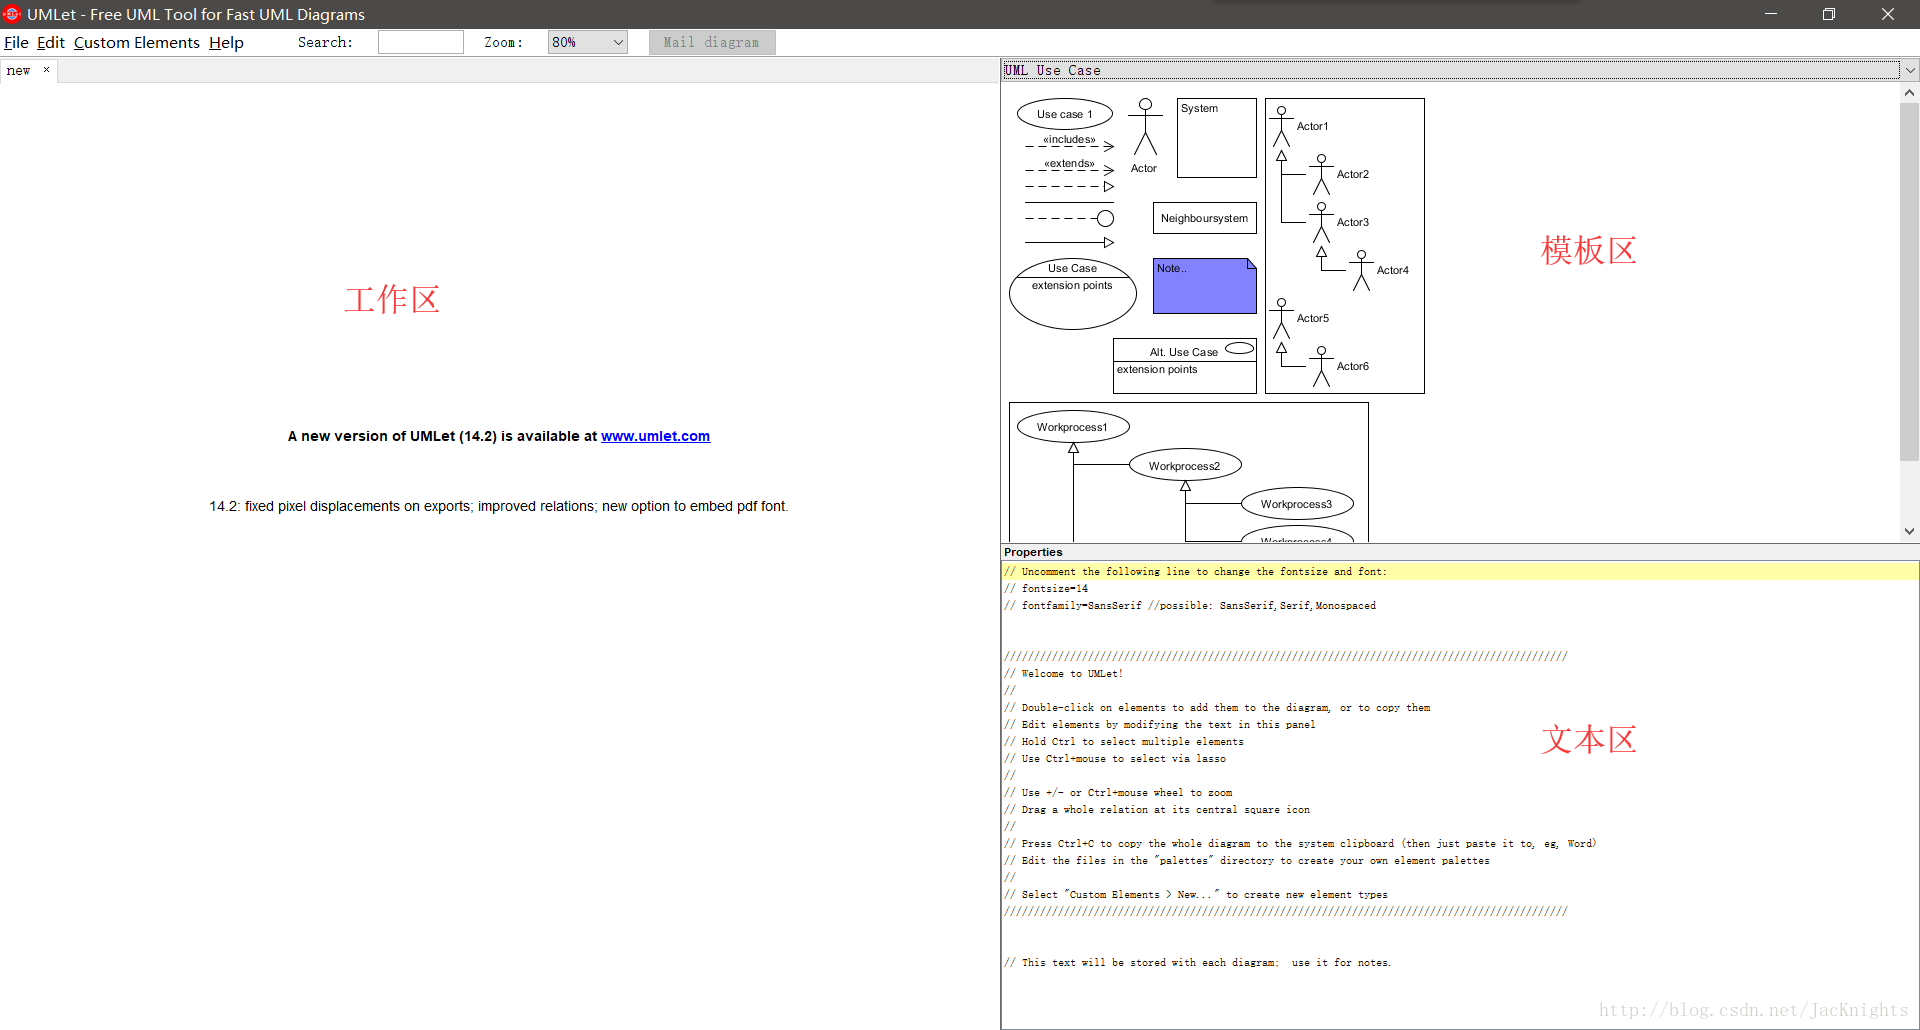Image resolution: width=1920 pixels, height=1030 pixels.
Task: Click the palette vertical scrollbar thumb
Action: [1909, 282]
